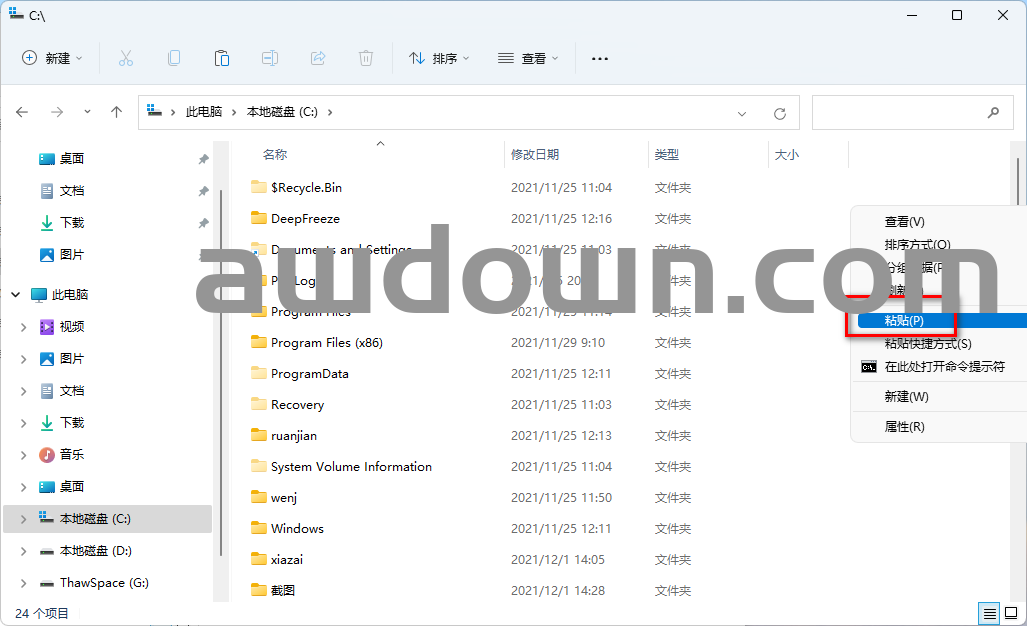Screen dimensions: 1027x626
Task: Go up one folder level with up arrow
Action: pos(116,112)
